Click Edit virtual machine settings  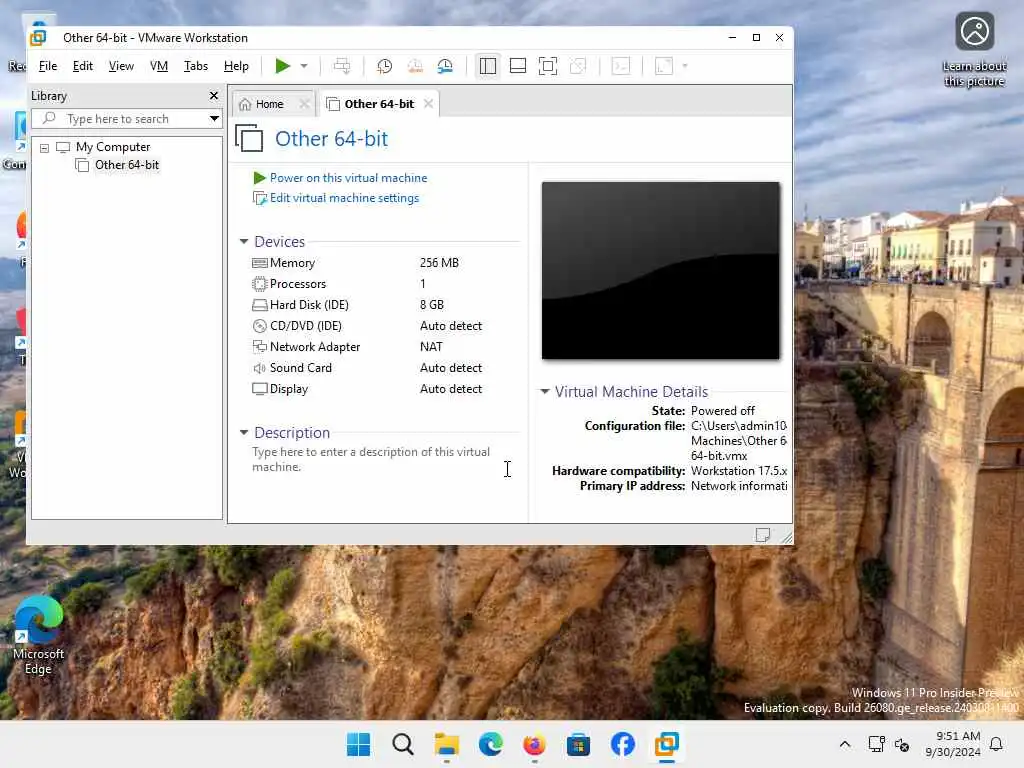[345, 198]
